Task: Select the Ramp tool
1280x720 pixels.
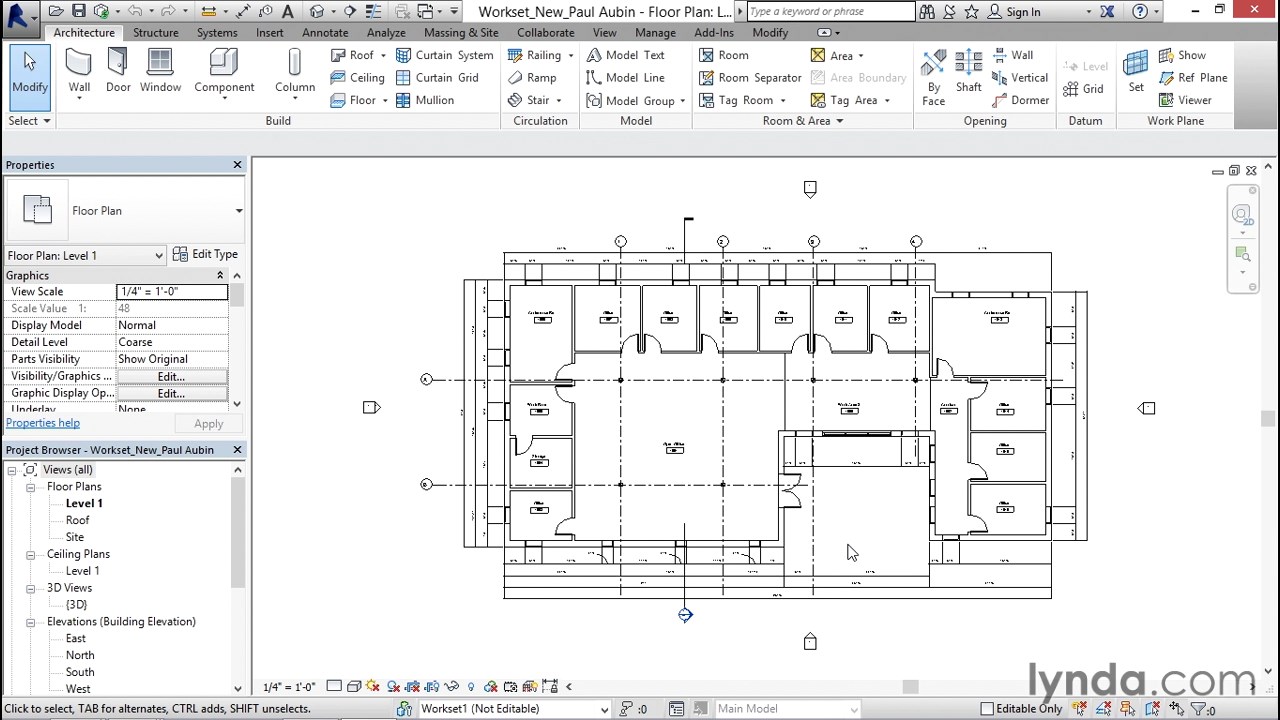Action: tap(531, 77)
